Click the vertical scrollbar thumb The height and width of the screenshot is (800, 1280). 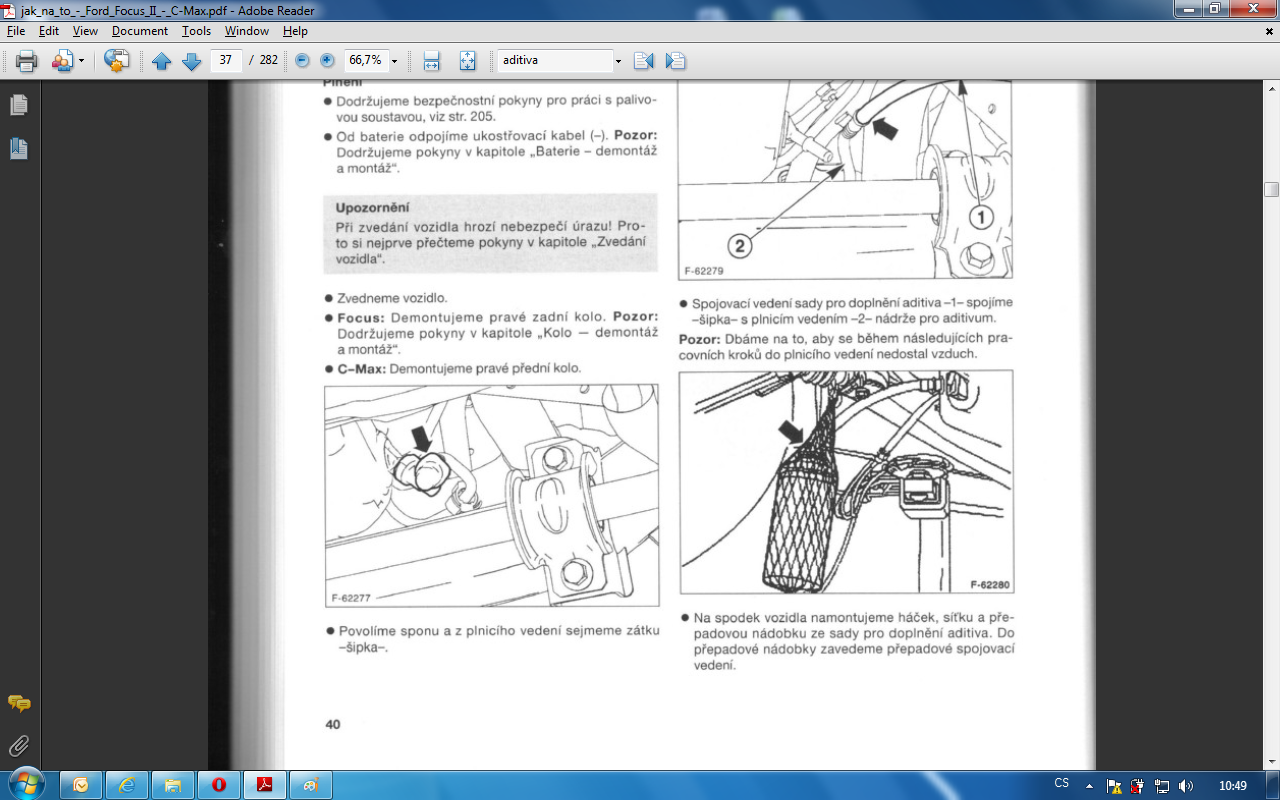coord(1271,190)
